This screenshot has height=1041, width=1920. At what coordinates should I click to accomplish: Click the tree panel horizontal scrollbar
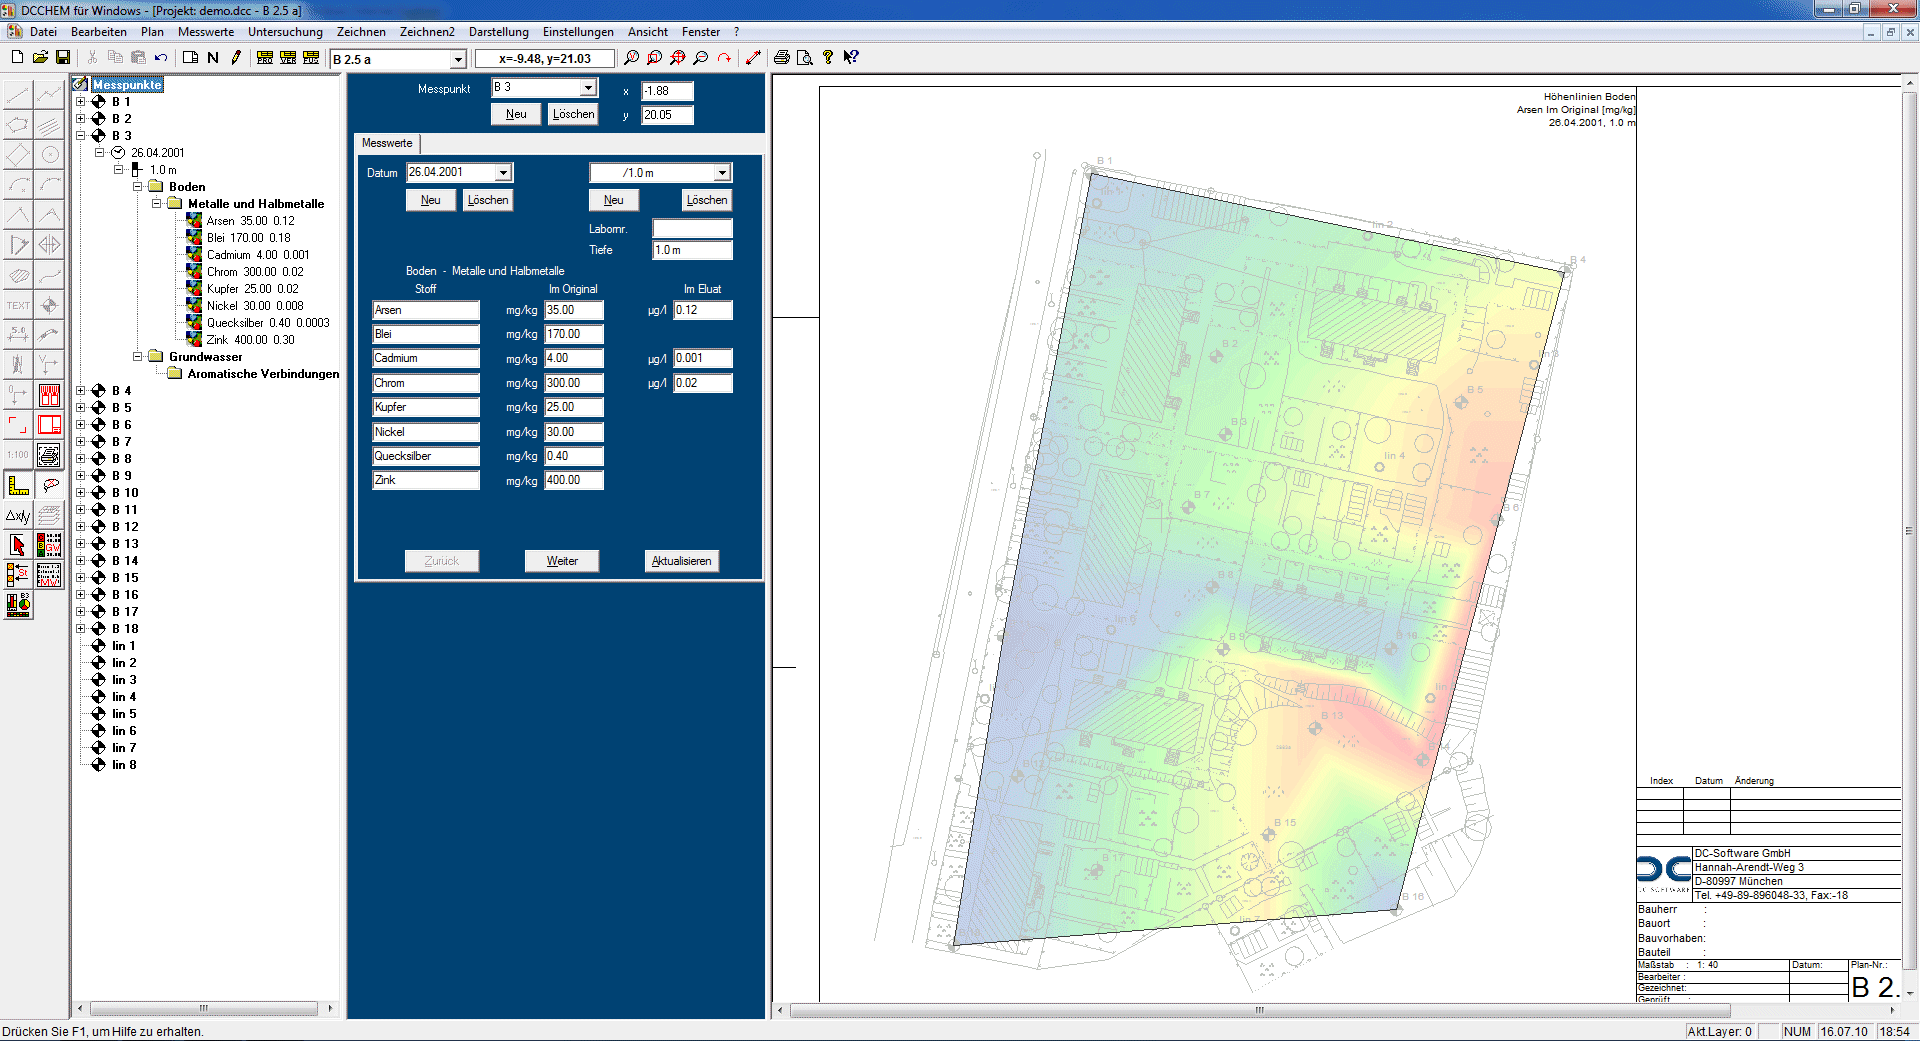coord(205,1008)
